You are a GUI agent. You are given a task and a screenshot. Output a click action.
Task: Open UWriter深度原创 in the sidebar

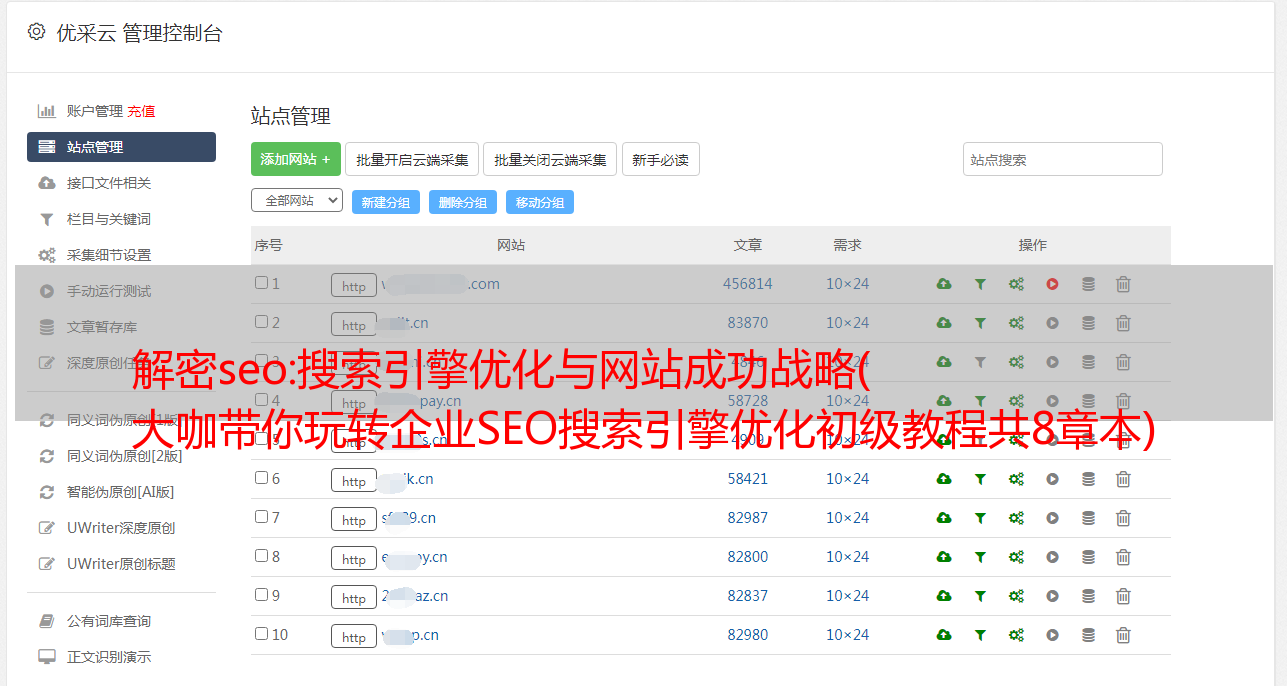point(121,528)
